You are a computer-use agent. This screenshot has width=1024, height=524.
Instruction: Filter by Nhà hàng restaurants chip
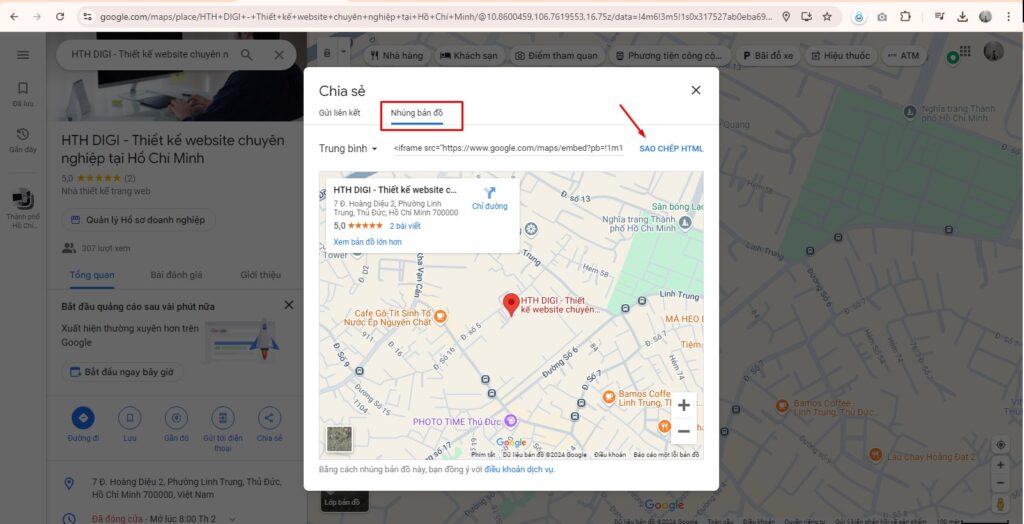coord(396,56)
